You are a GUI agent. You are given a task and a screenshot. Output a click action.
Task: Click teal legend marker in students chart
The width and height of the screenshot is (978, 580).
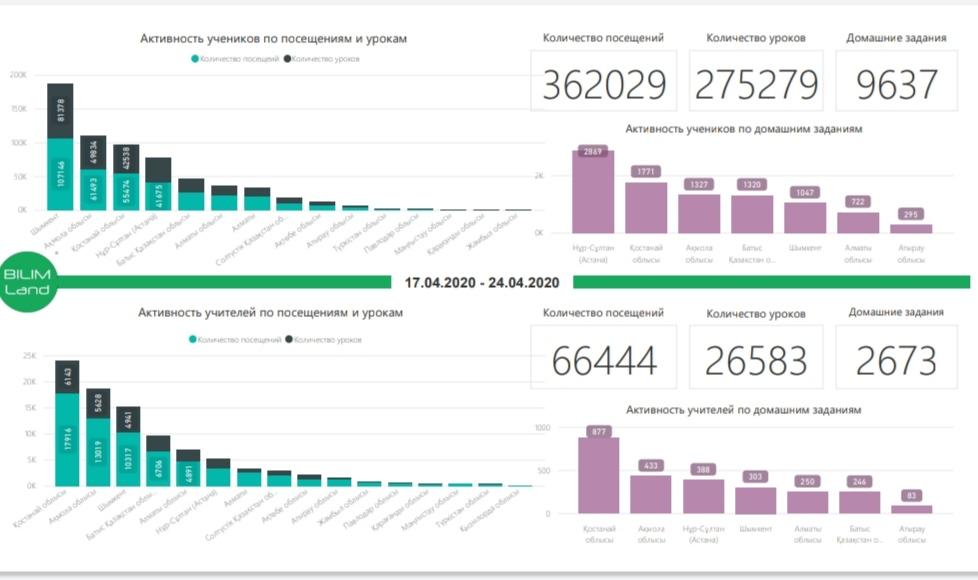point(195,59)
